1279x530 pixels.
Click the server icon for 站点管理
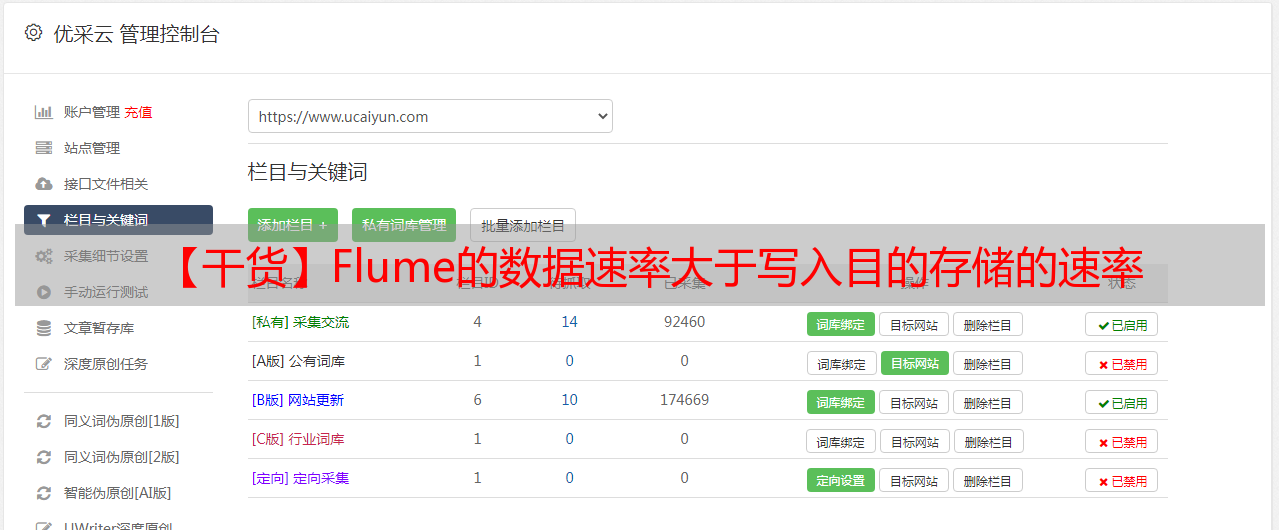tap(43, 148)
